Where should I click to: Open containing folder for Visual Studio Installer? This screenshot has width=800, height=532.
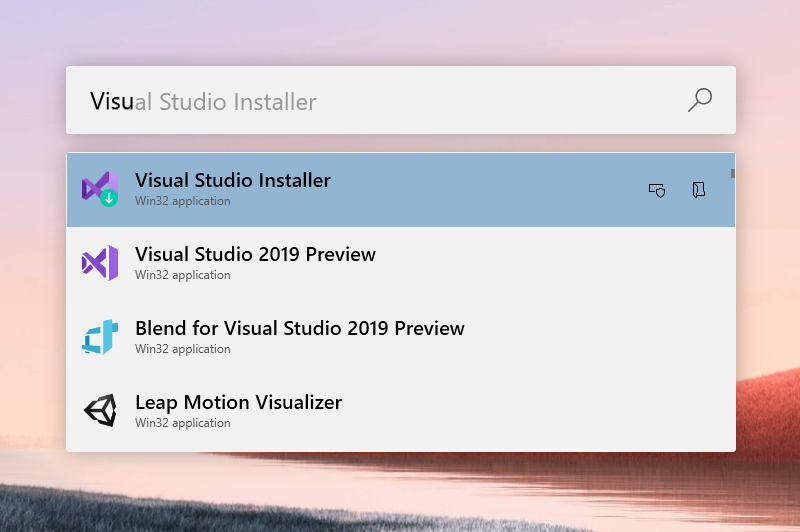point(699,190)
